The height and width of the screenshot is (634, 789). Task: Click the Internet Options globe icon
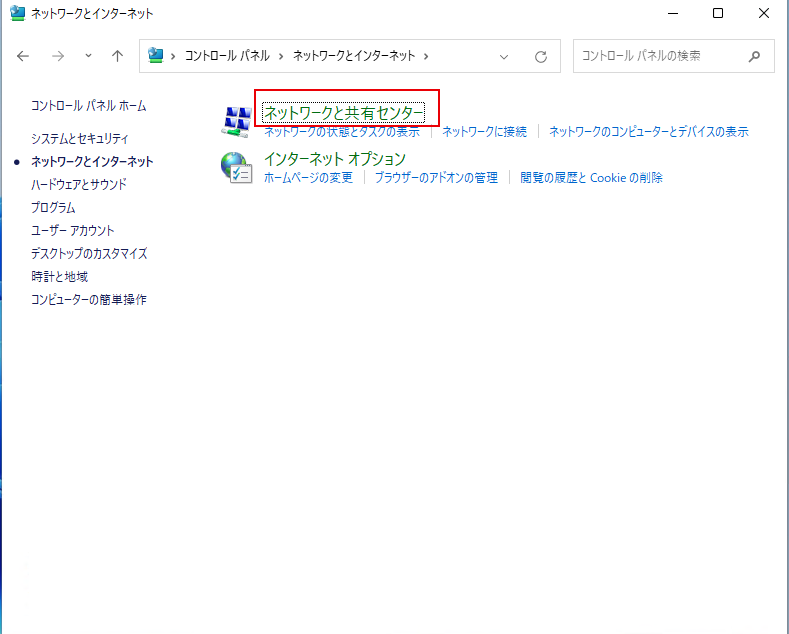click(235, 167)
